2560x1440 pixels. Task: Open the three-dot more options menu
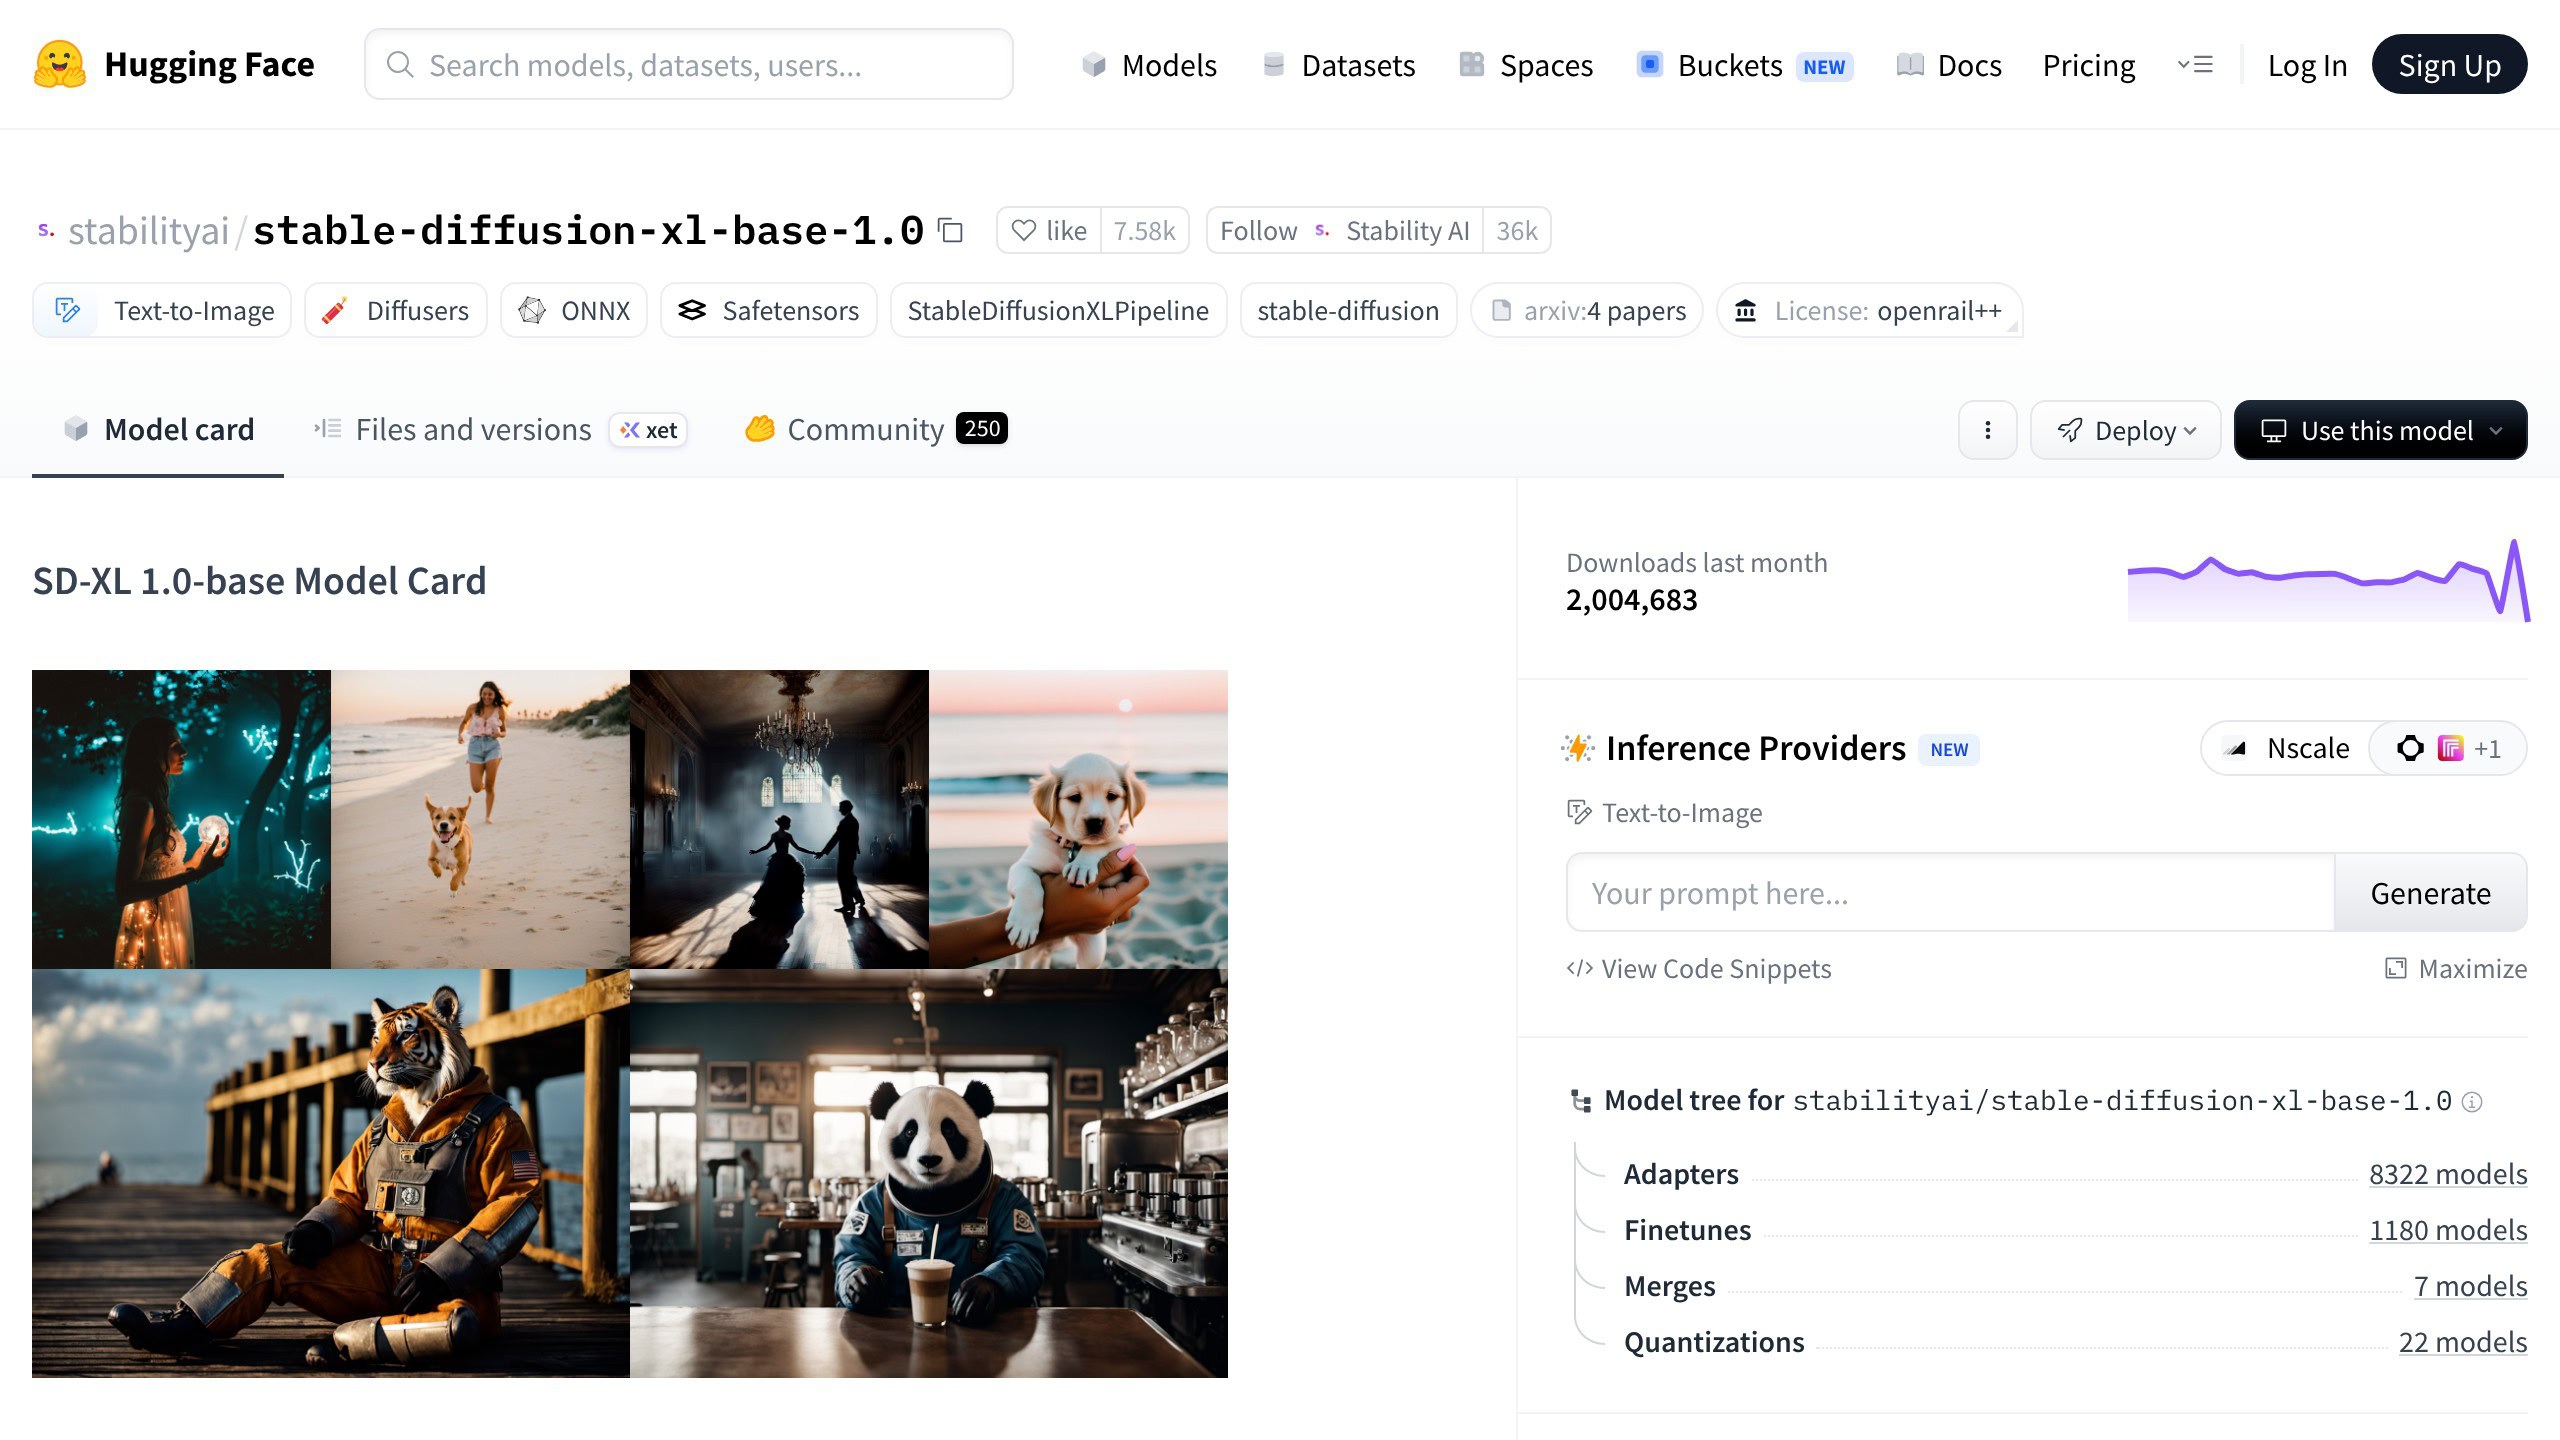[1987, 430]
